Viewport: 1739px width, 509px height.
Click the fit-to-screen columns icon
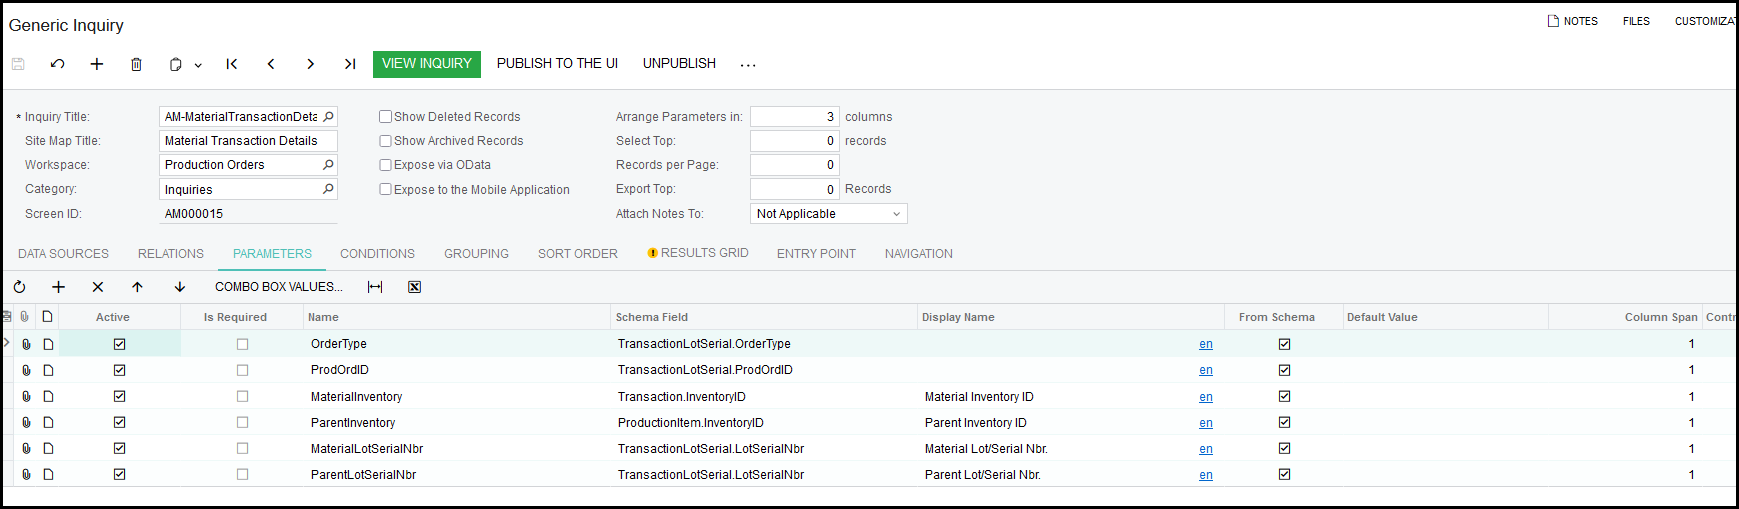tap(375, 287)
